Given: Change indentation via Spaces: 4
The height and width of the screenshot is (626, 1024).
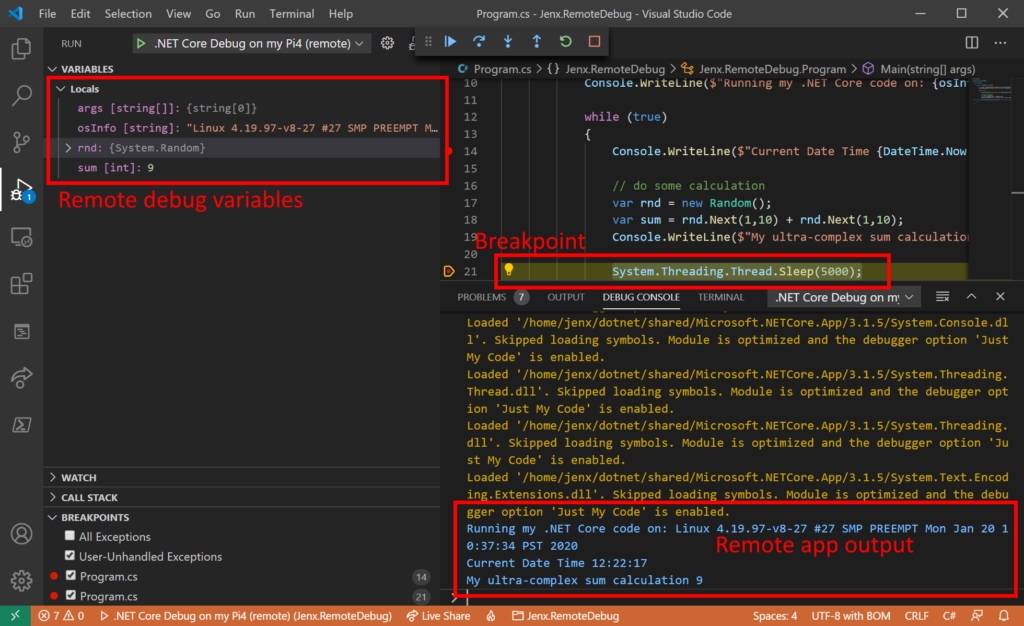Looking at the screenshot, I should point(775,616).
